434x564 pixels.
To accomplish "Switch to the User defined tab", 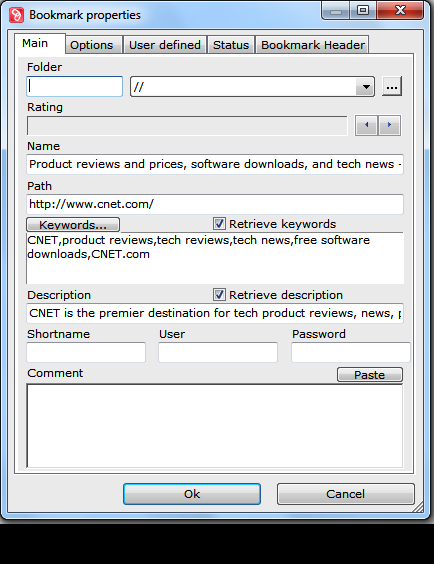I will [x=165, y=45].
